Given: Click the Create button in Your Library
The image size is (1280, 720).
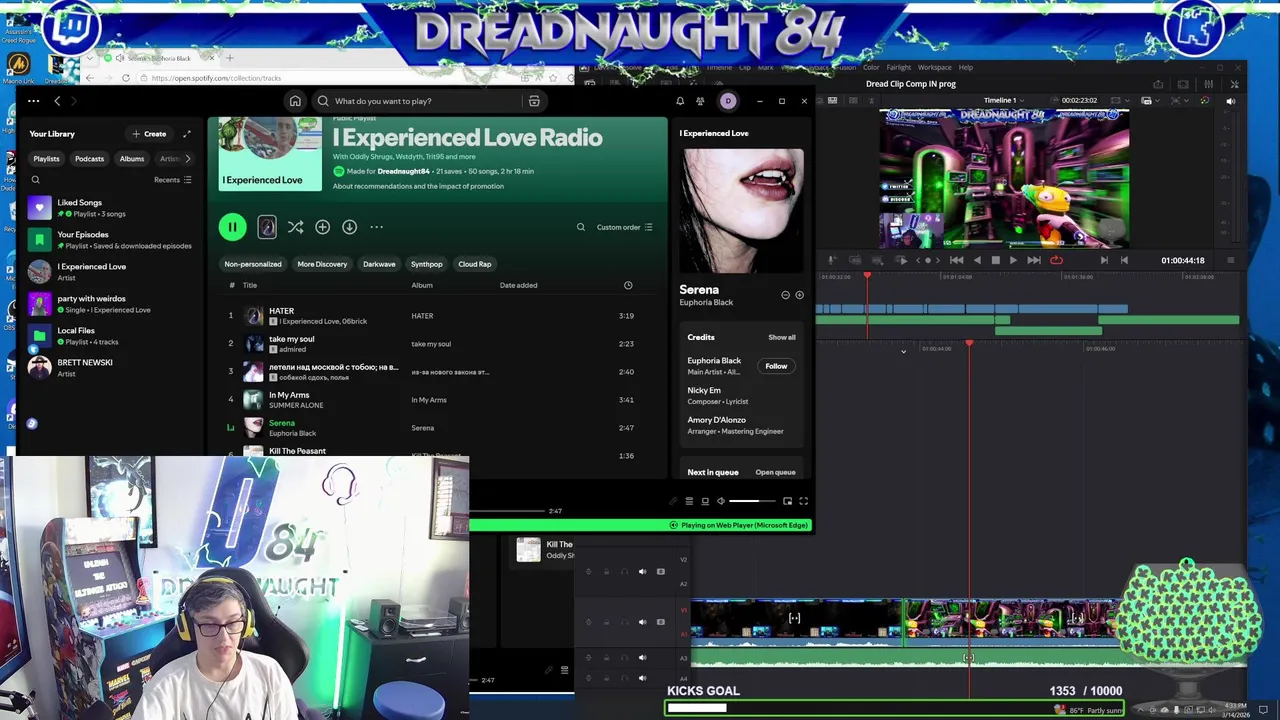Looking at the screenshot, I should coord(150,134).
